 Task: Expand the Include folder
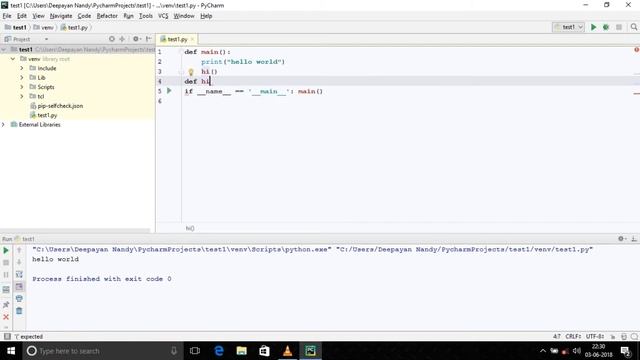(x=22, y=68)
